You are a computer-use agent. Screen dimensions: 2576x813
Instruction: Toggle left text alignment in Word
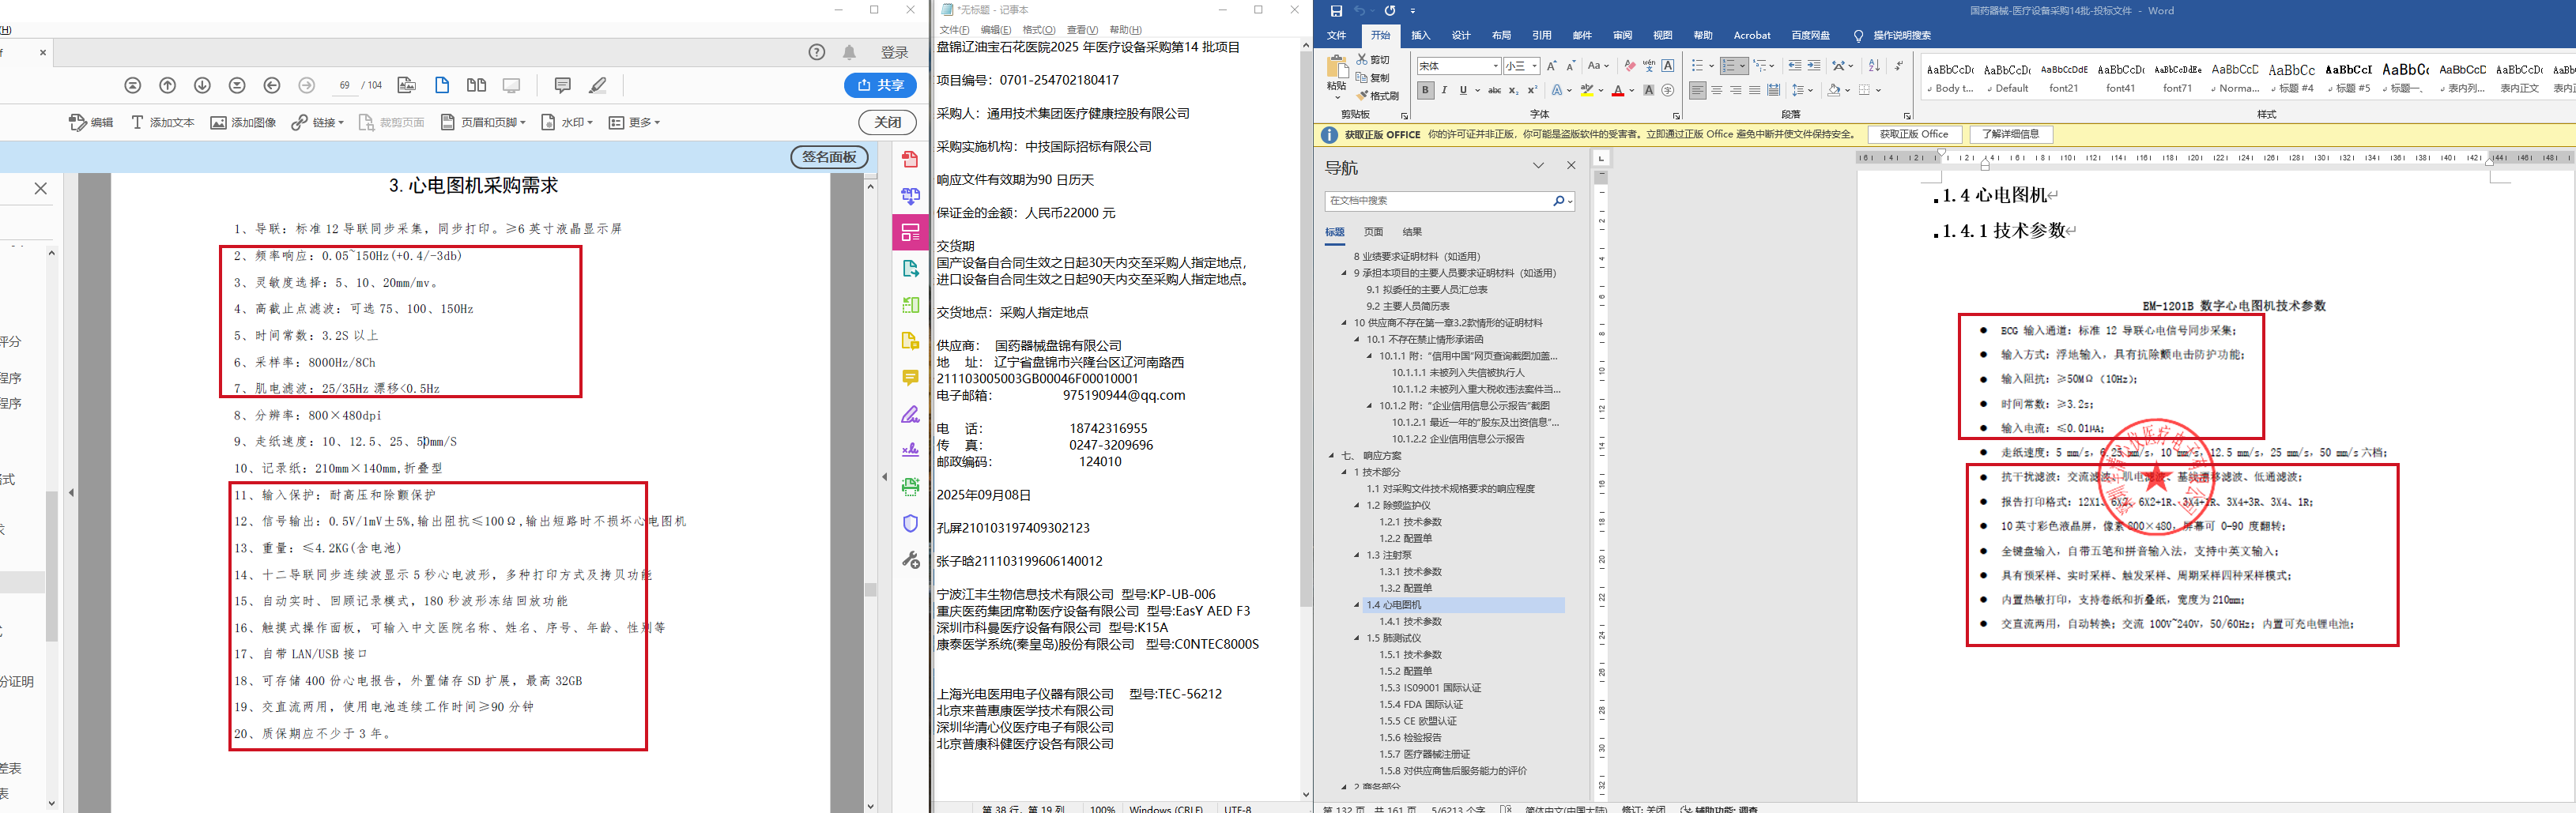pyautogui.click(x=1698, y=91)
